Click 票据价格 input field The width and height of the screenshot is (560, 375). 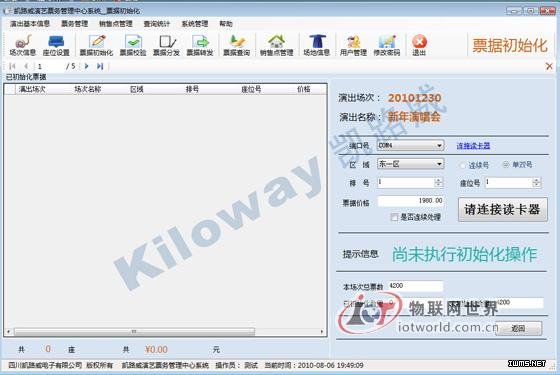[x=410, y=201]
